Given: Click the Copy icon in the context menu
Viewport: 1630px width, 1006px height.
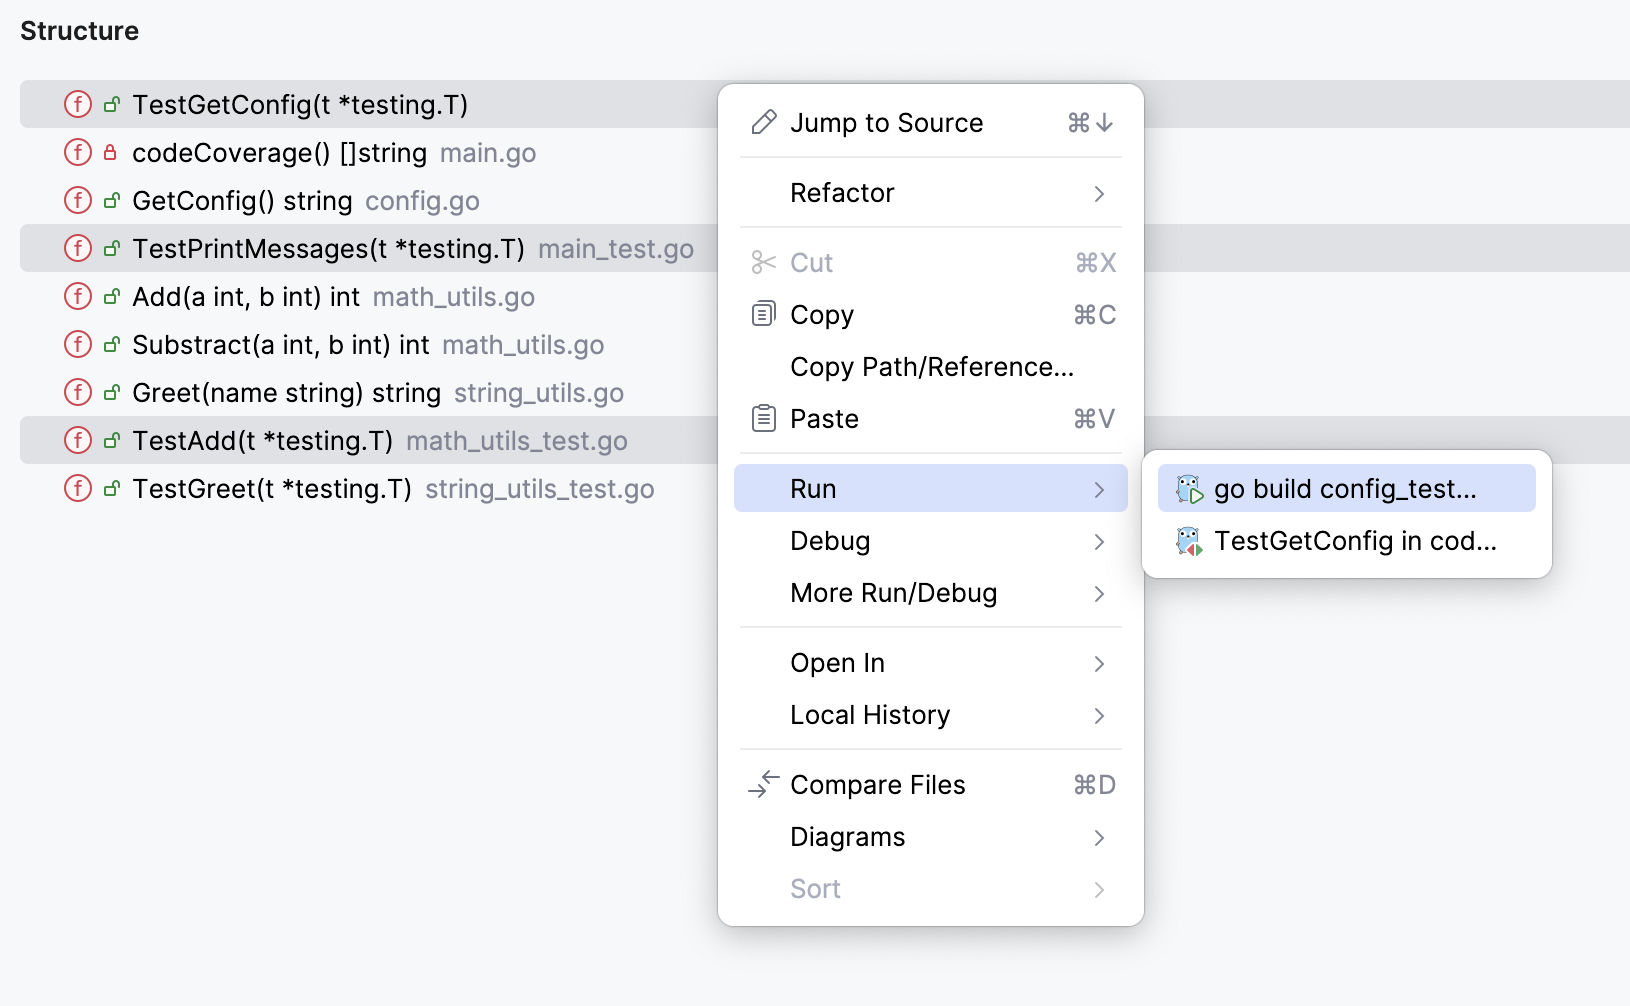Looking at the screenshot, I should pyautogui.click(x=763, y=314).
